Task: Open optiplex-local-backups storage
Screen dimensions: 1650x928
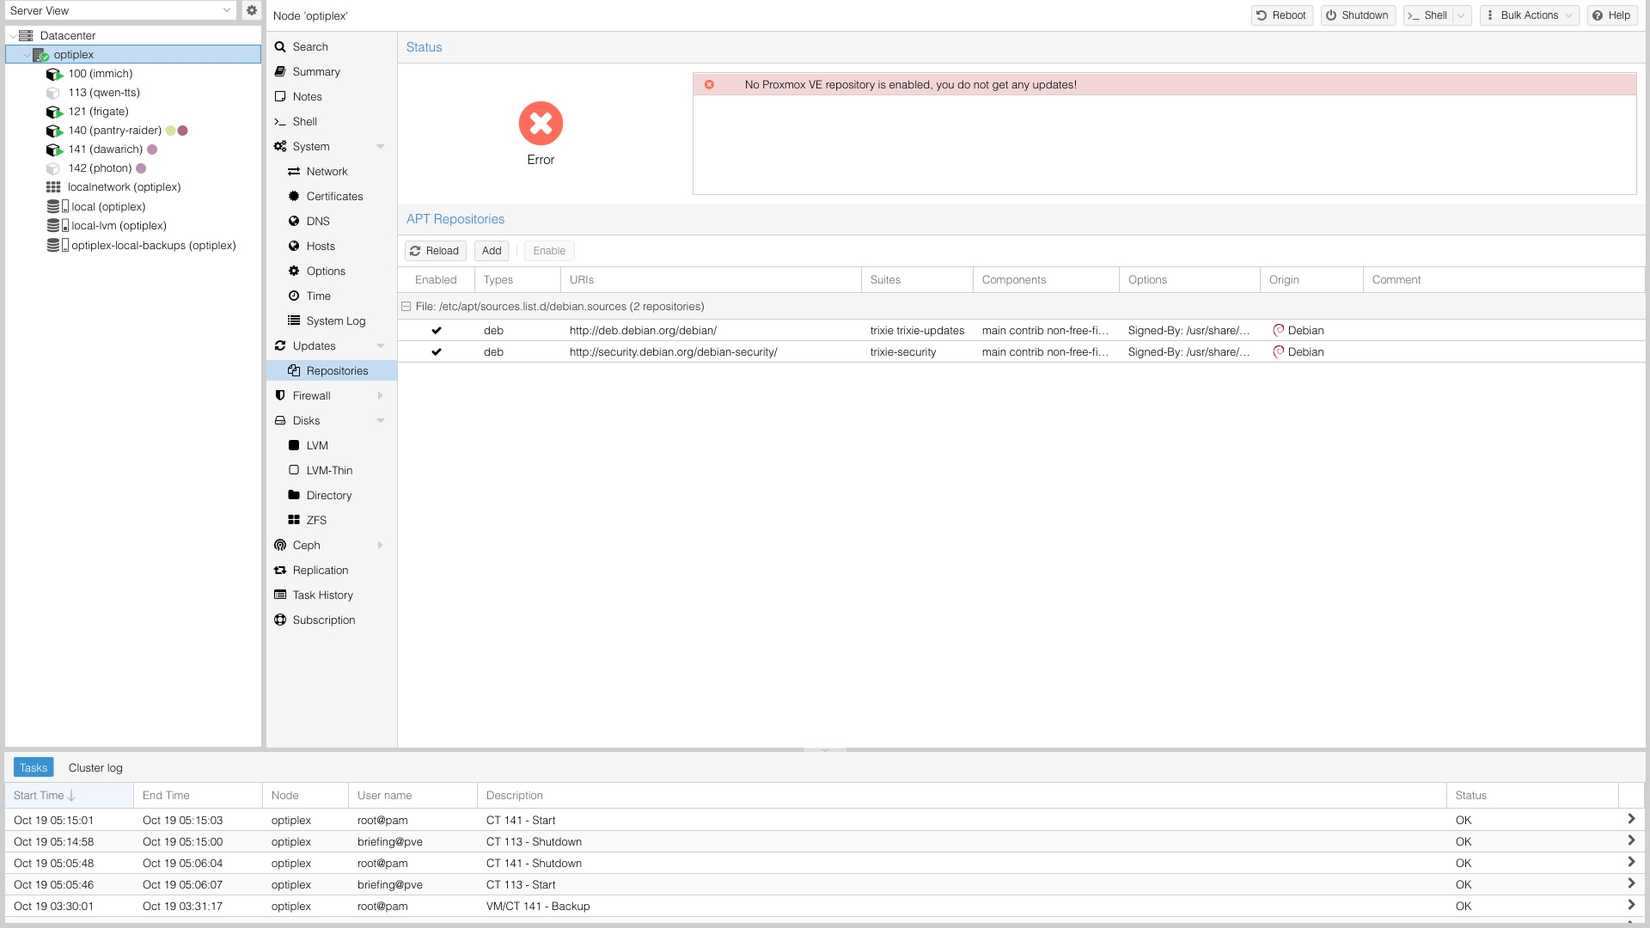Action: (153, 245)
